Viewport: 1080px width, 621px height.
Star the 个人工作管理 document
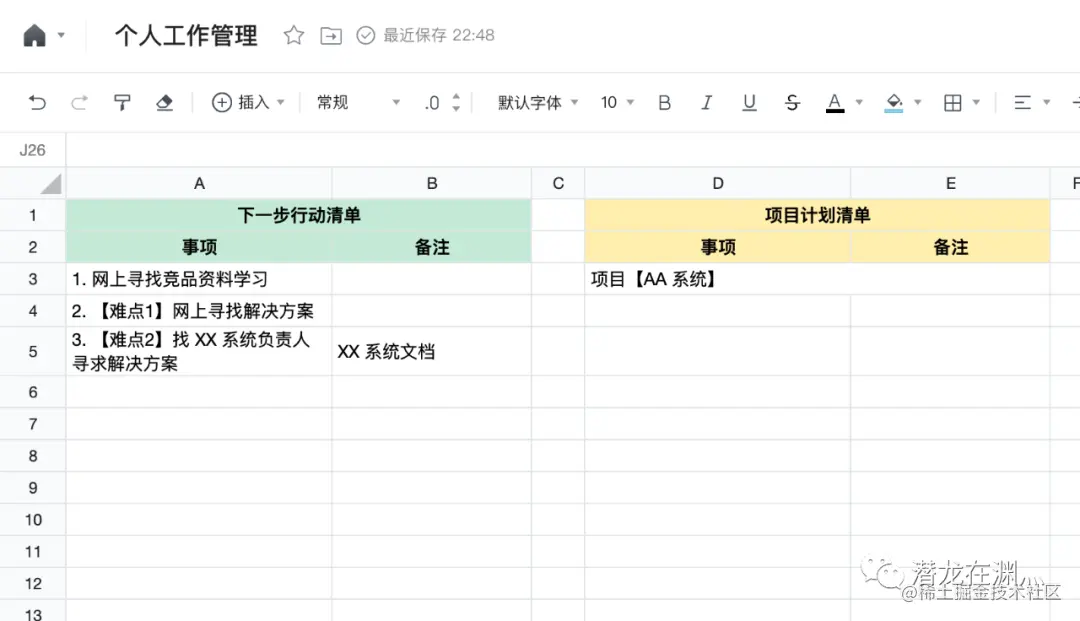click(x=293, y=34)
